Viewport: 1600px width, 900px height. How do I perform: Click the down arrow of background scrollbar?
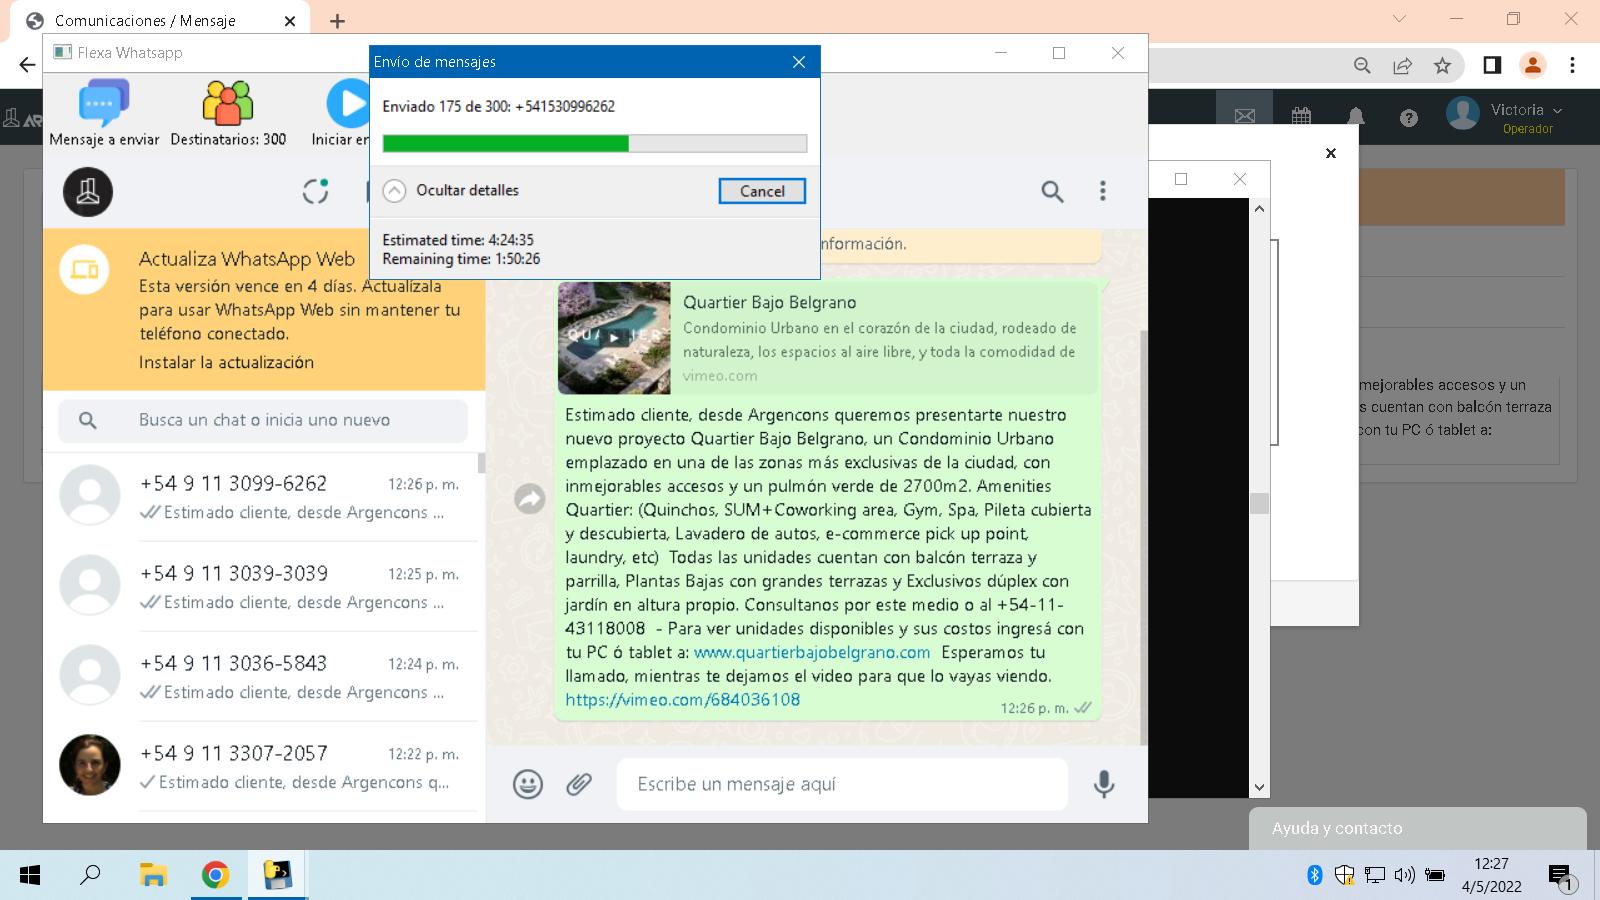point(1259,787)
